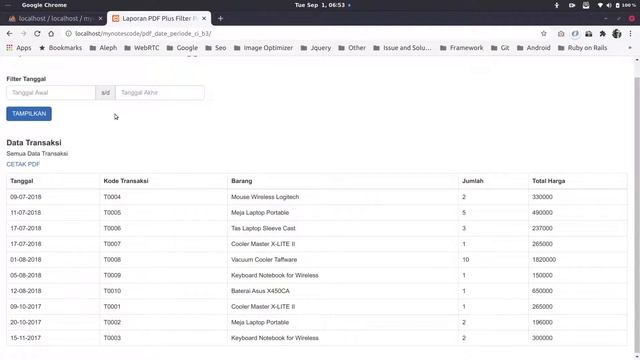
Task: Open the Google Chrome app menu in top bar
Action: click(x=44, y=5)
